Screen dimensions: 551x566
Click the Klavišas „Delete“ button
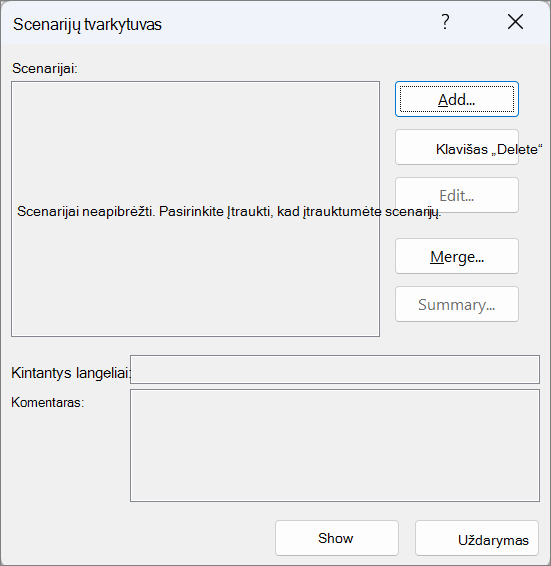(x=457, y=147)
